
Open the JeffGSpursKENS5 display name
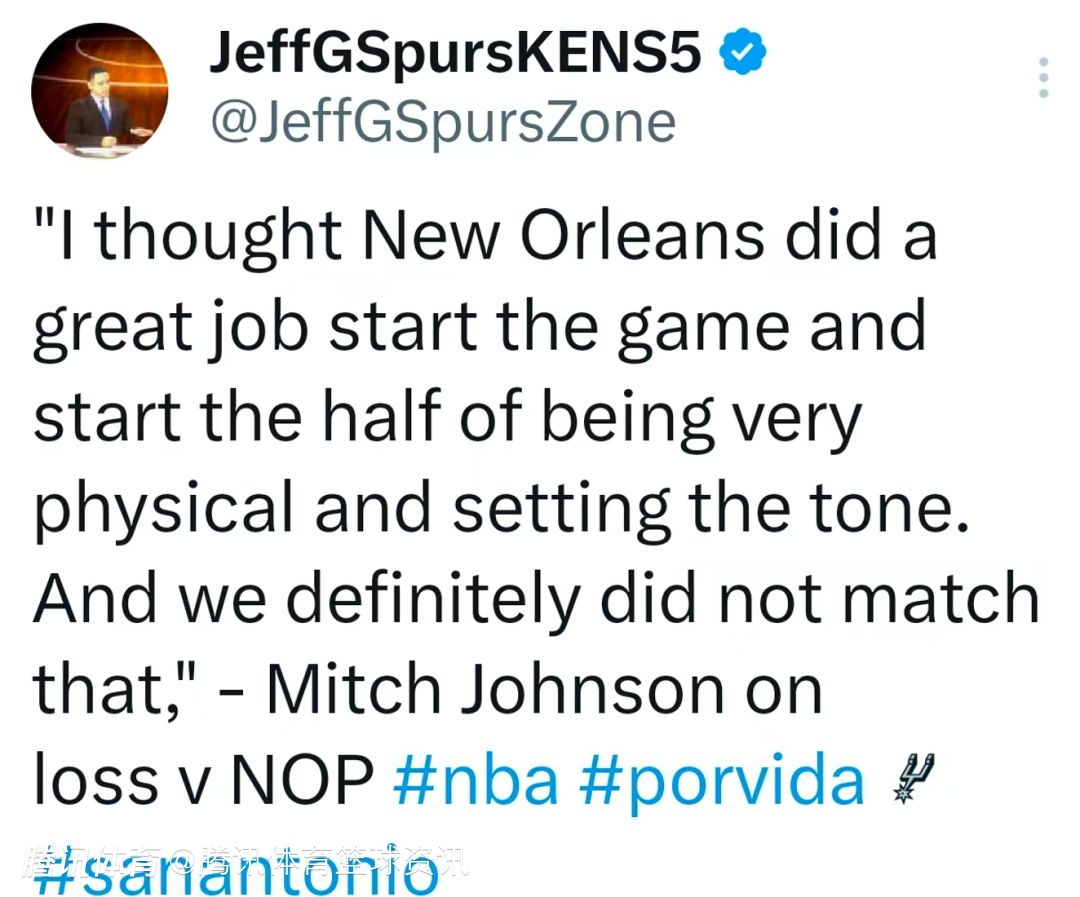[x=455, y=53]
